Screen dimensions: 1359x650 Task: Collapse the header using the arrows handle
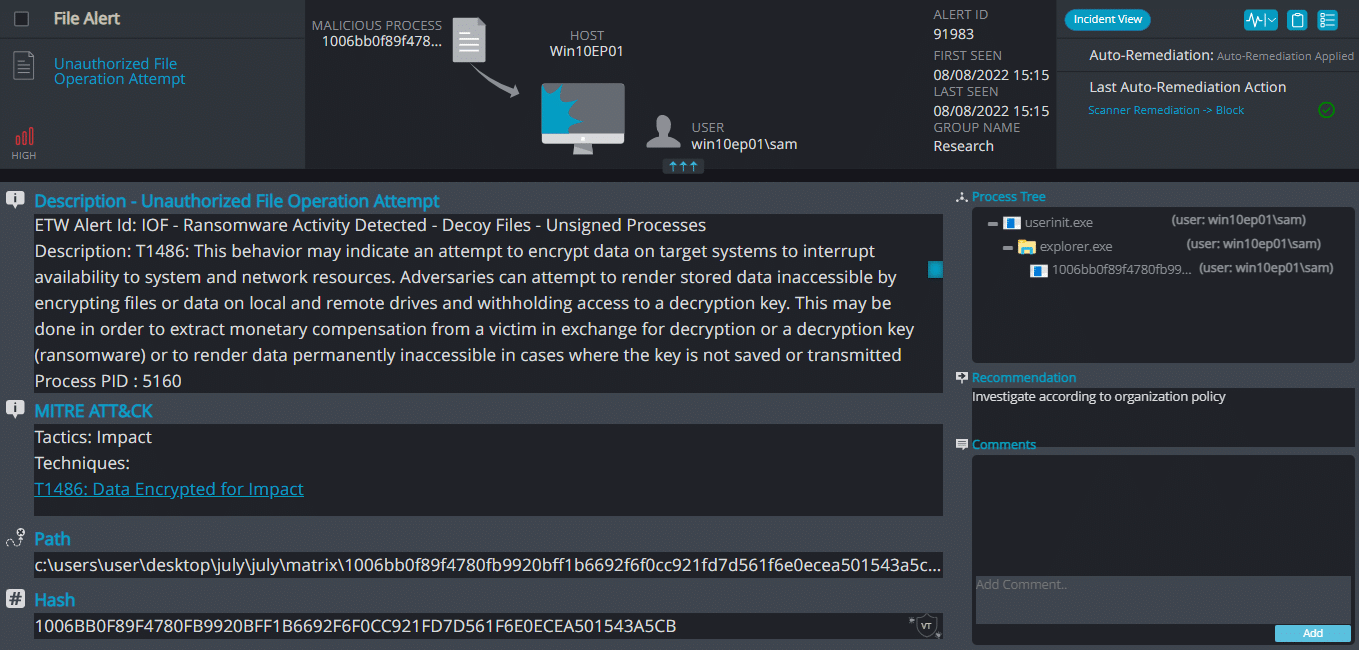[x=683, y=166]
